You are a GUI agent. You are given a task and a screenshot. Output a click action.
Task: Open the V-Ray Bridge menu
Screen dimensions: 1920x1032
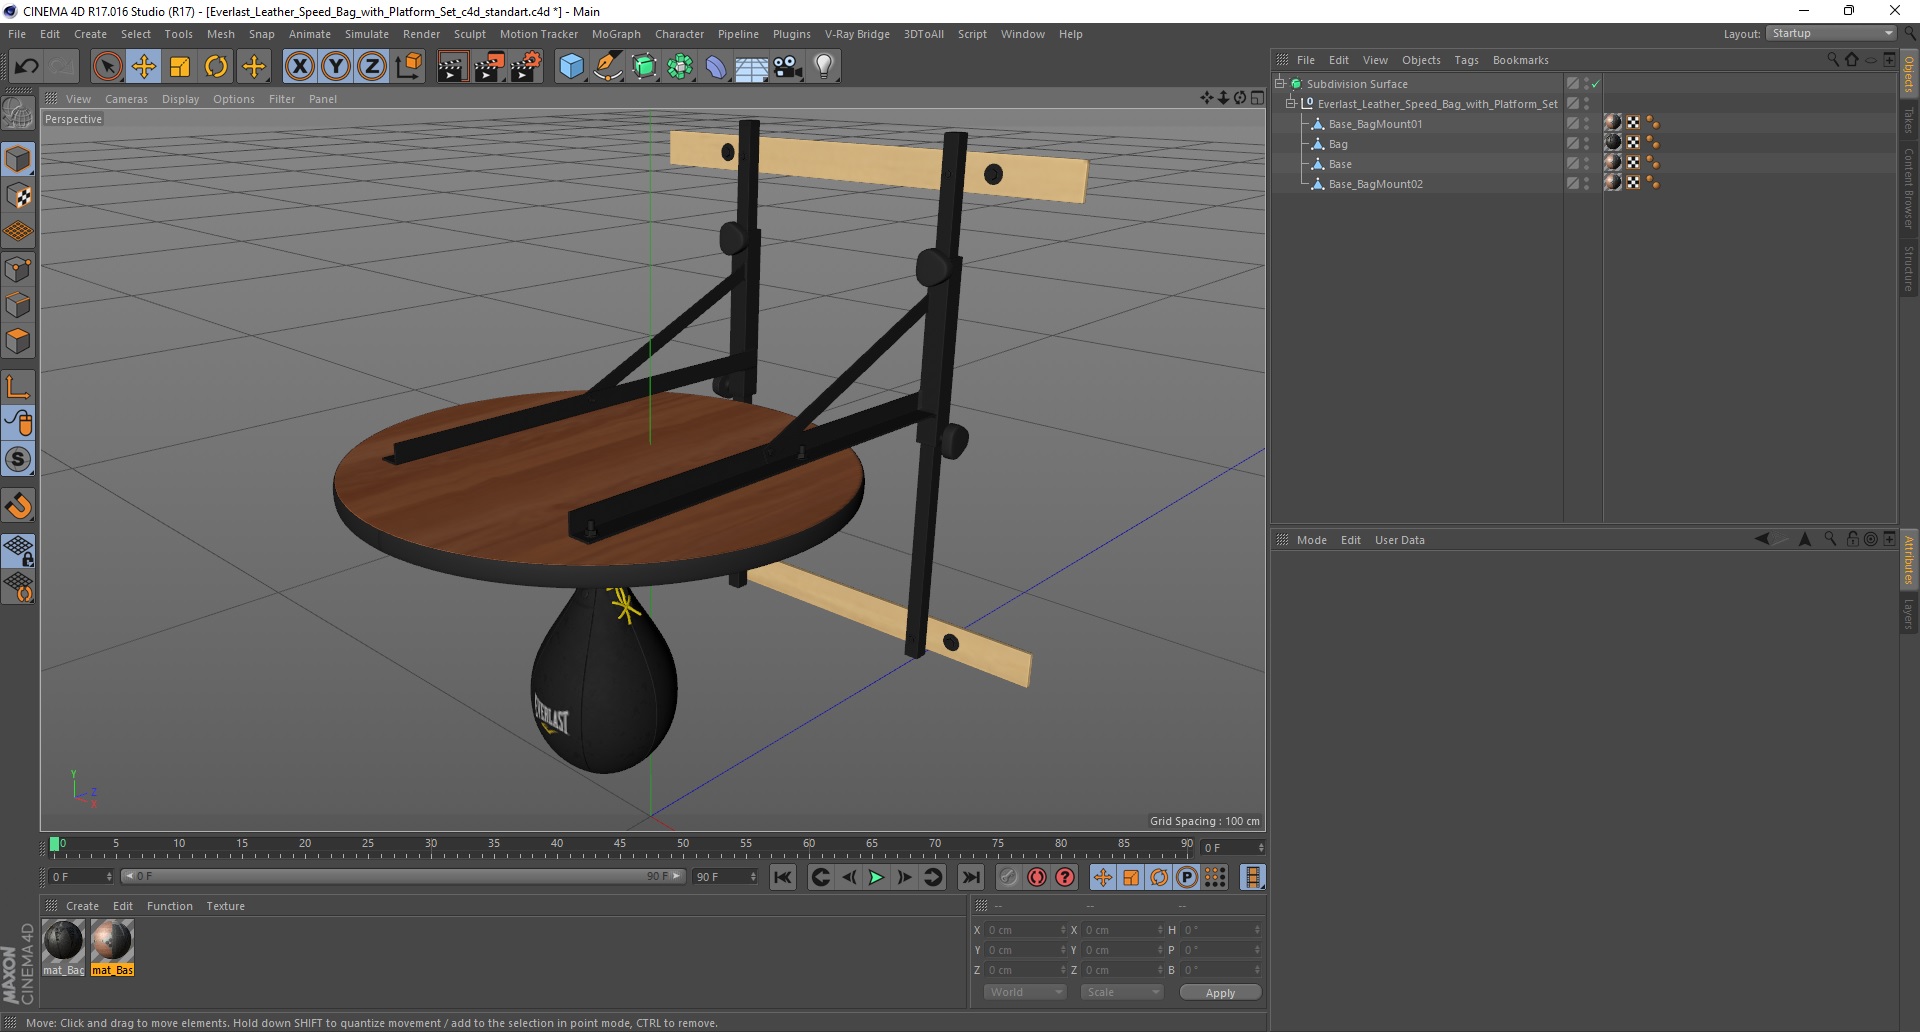click(x=857, y=34)
